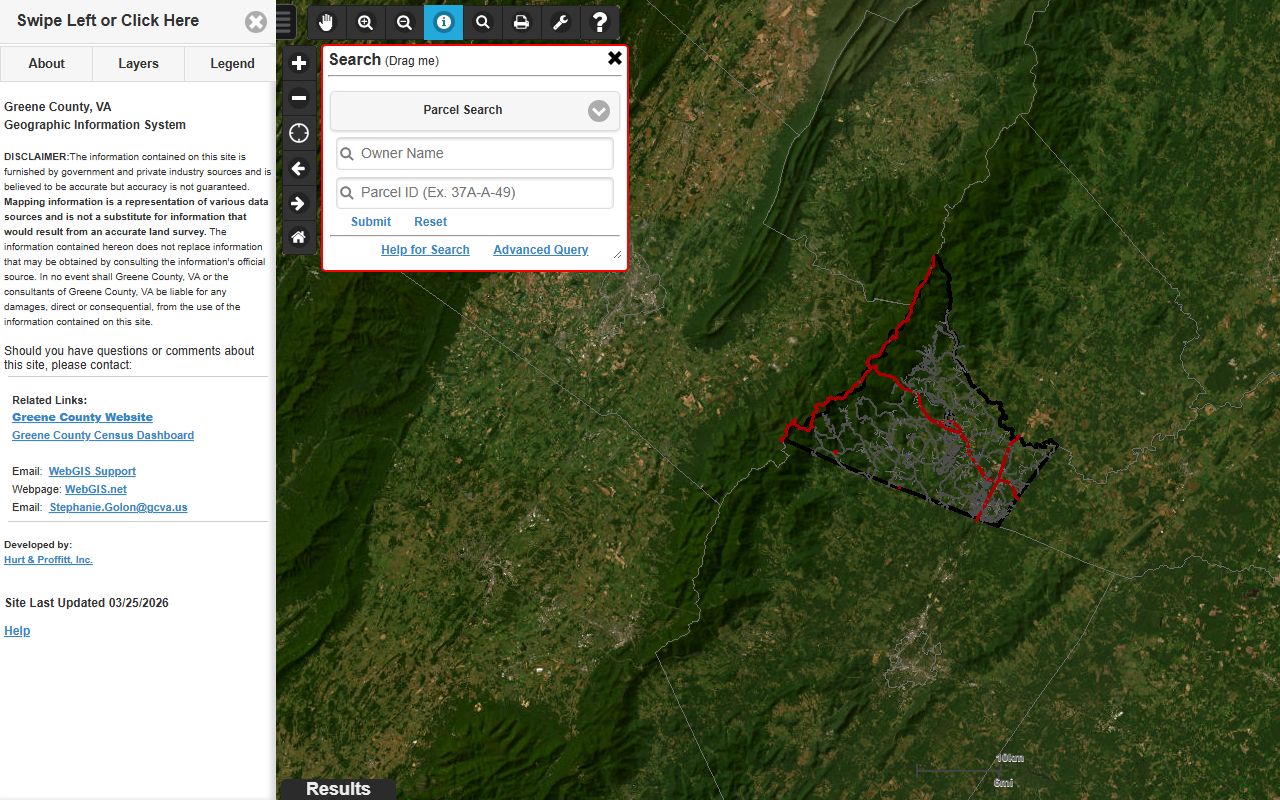Screen dimensions: 1280x800
Task: Activate the Zoom In magnifier tool
Action: pos(365,22)
